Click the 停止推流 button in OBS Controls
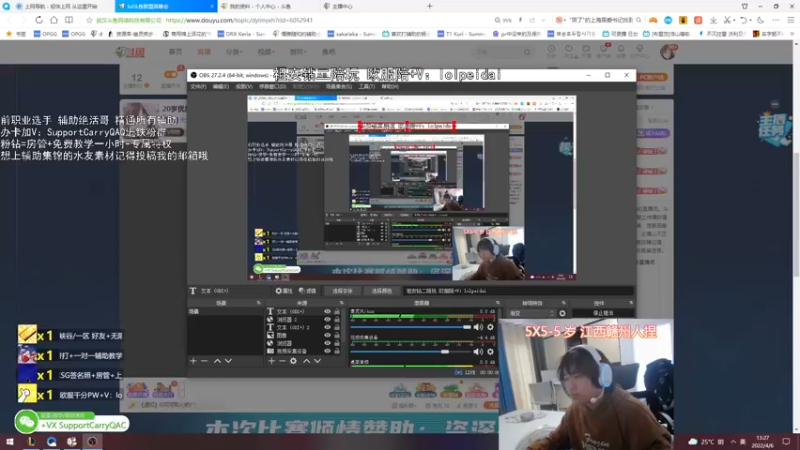 coord(603,313)
